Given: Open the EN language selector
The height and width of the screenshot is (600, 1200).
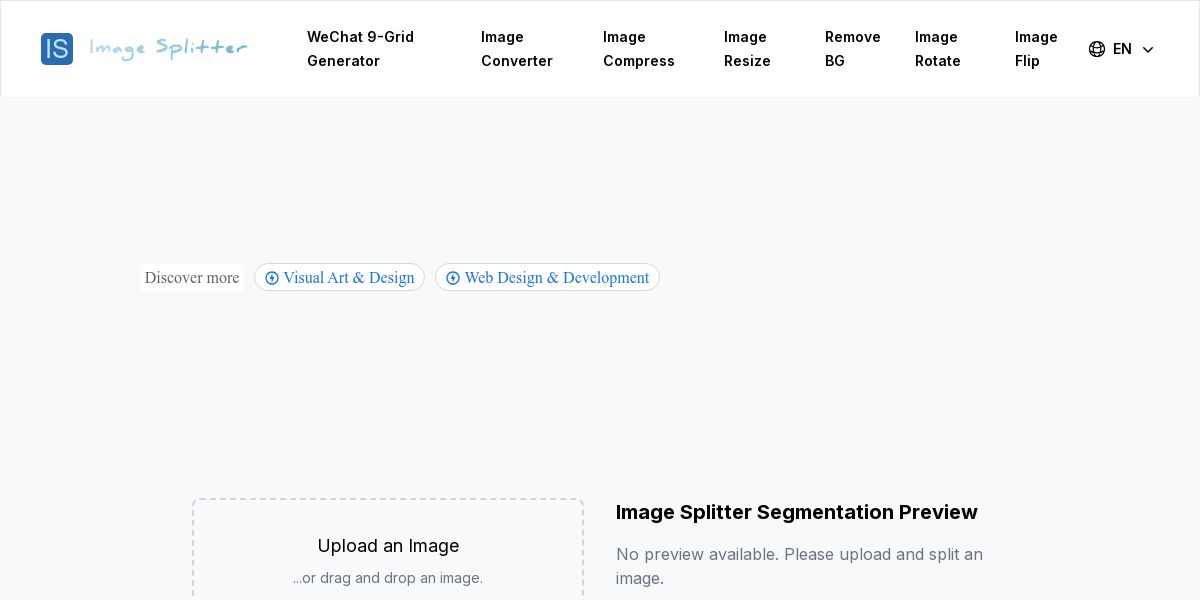Looking at the screenshot, I should coord(1122,49).
